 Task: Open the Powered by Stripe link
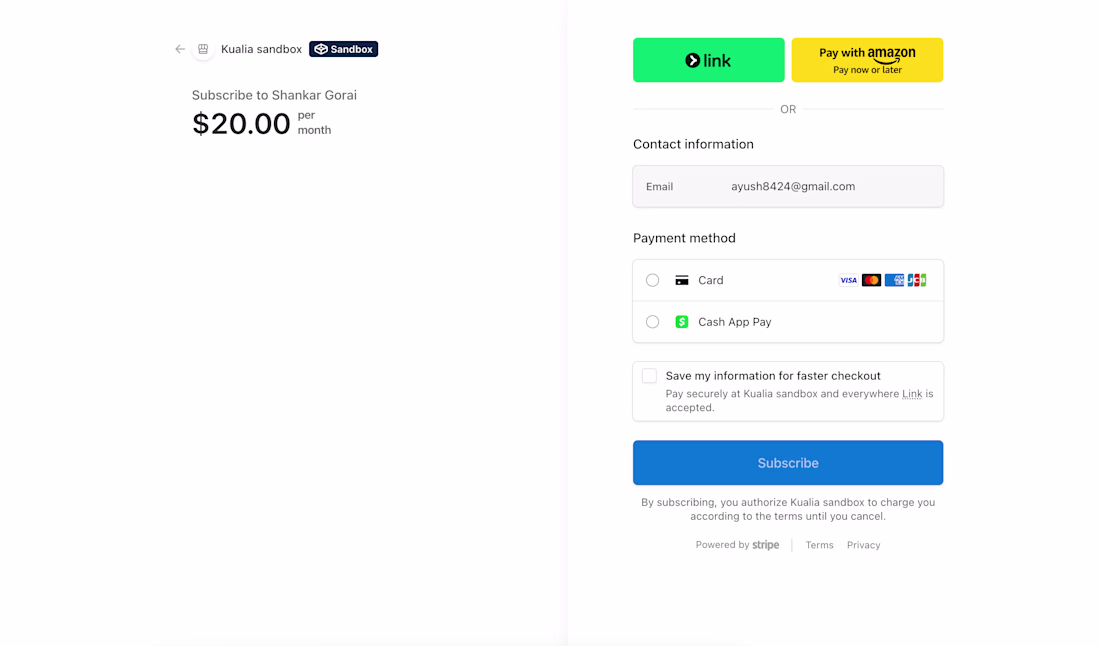point(737,545)
